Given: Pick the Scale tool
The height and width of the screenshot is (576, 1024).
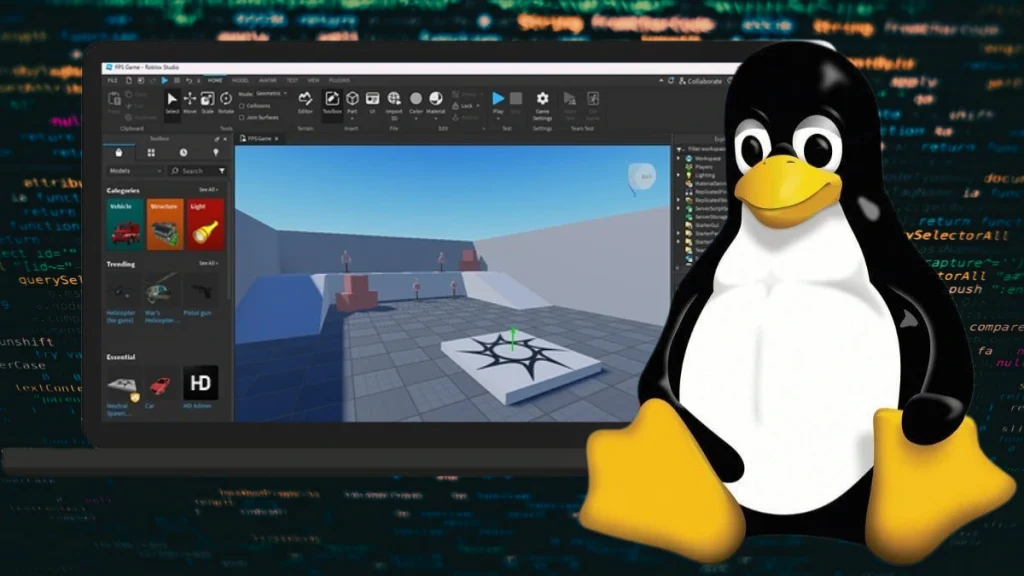Looking at the screenshot, I should click(x=207, y=103).
